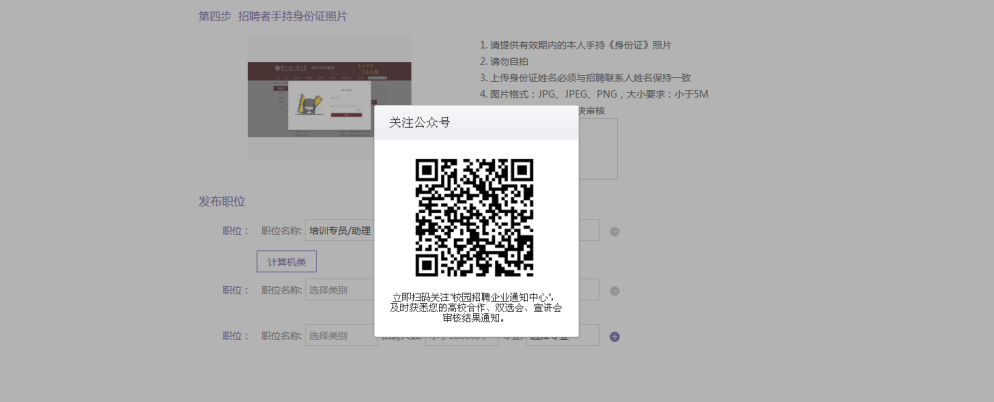994x402 pixels.
Task: Click the 职位名称 label beside 培训专员/助理
Action: (281, 231)
